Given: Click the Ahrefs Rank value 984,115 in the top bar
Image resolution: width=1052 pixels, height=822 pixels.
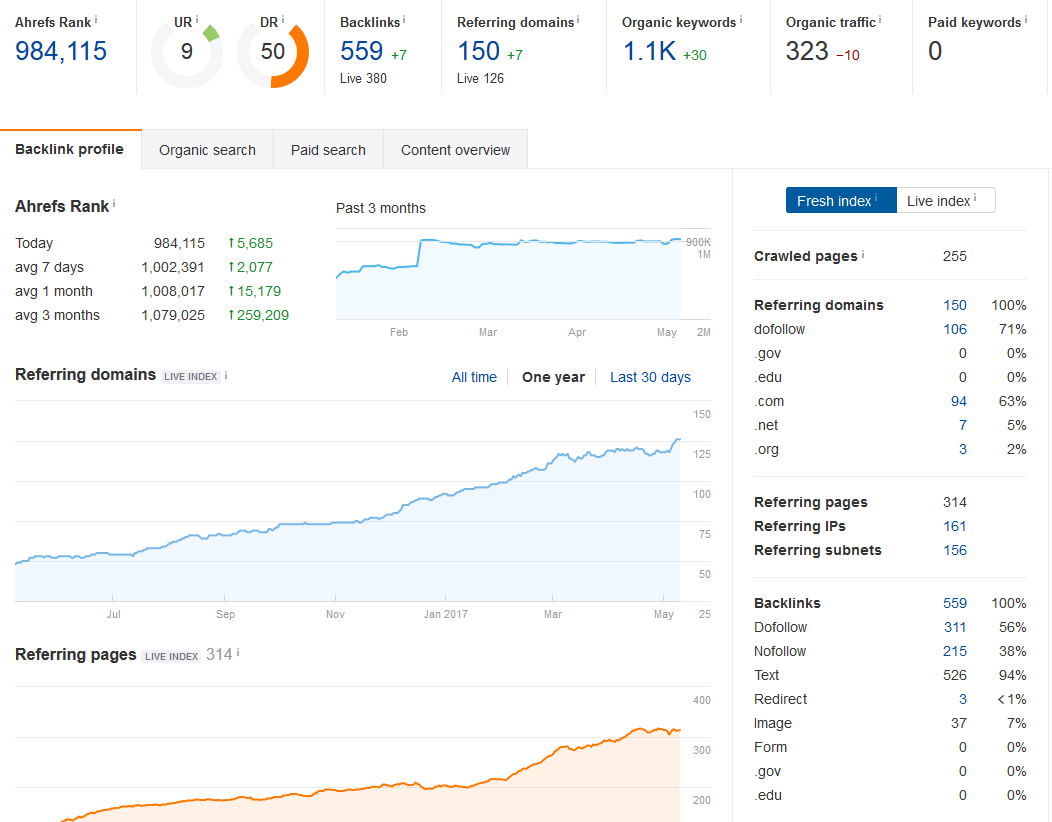Looking at the screenshot, I should pyautogui.click(x=61, y=51).
